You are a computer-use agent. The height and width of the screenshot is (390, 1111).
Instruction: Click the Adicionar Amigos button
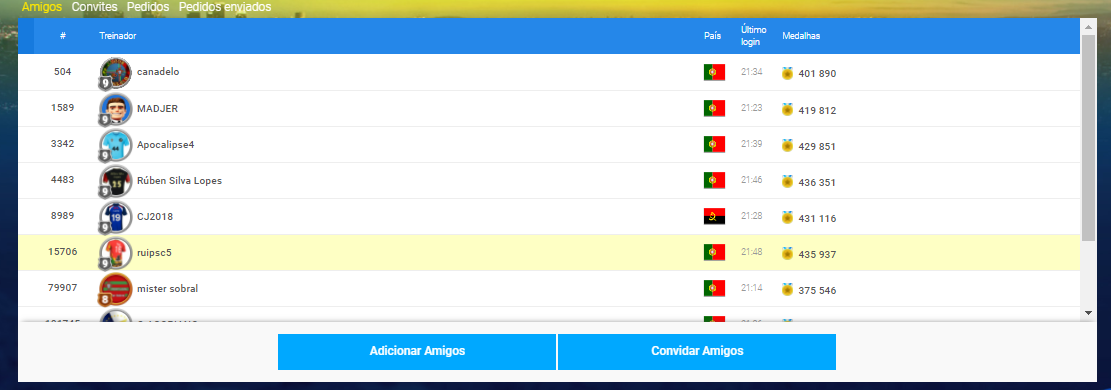[x=417, y=352]
